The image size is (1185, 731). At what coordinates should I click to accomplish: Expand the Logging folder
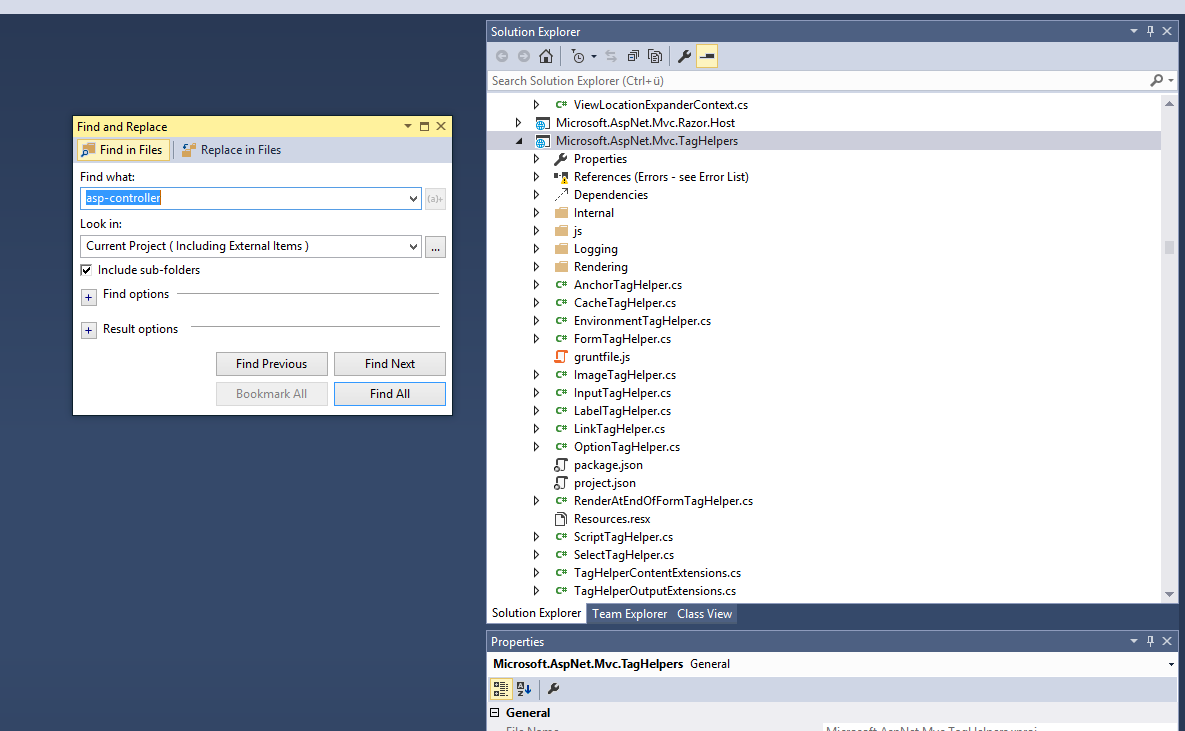click(x=536, y=249)
